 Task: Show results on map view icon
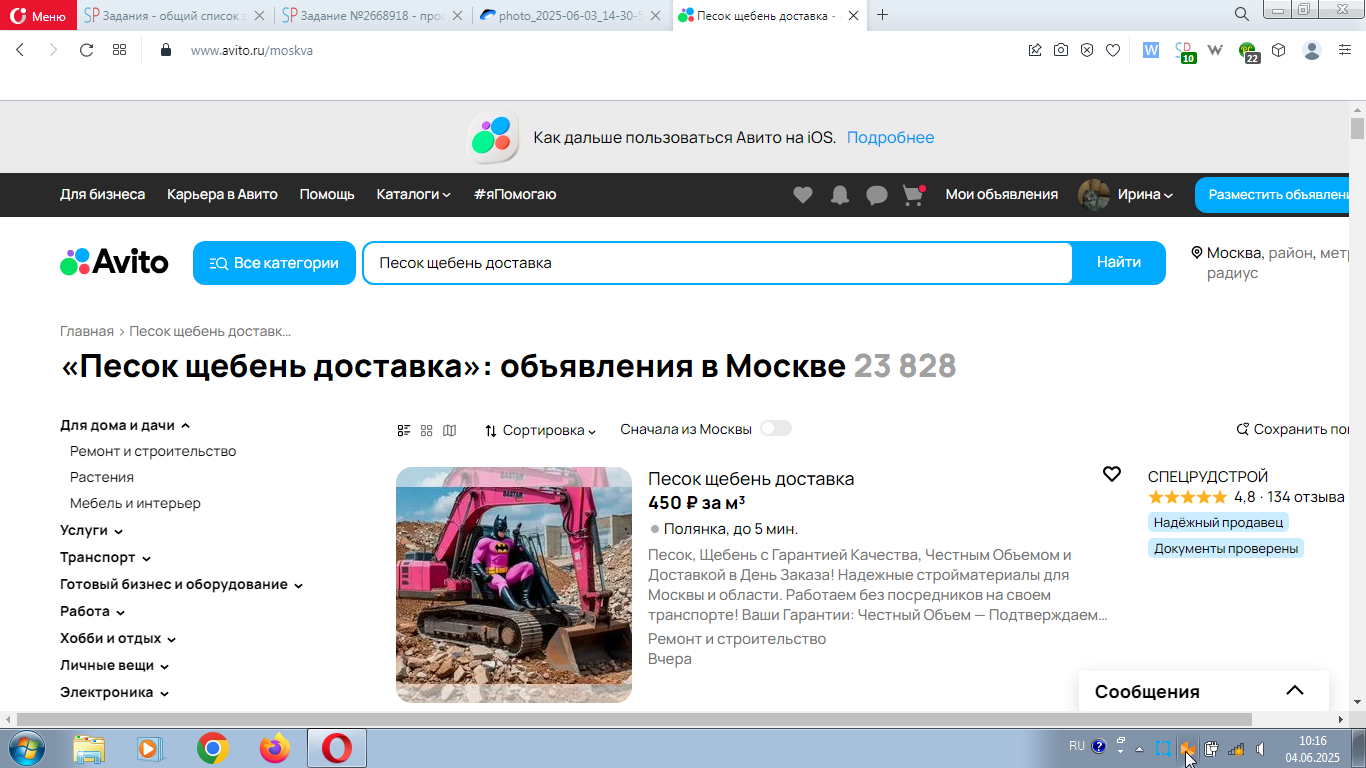pos(450,430)
